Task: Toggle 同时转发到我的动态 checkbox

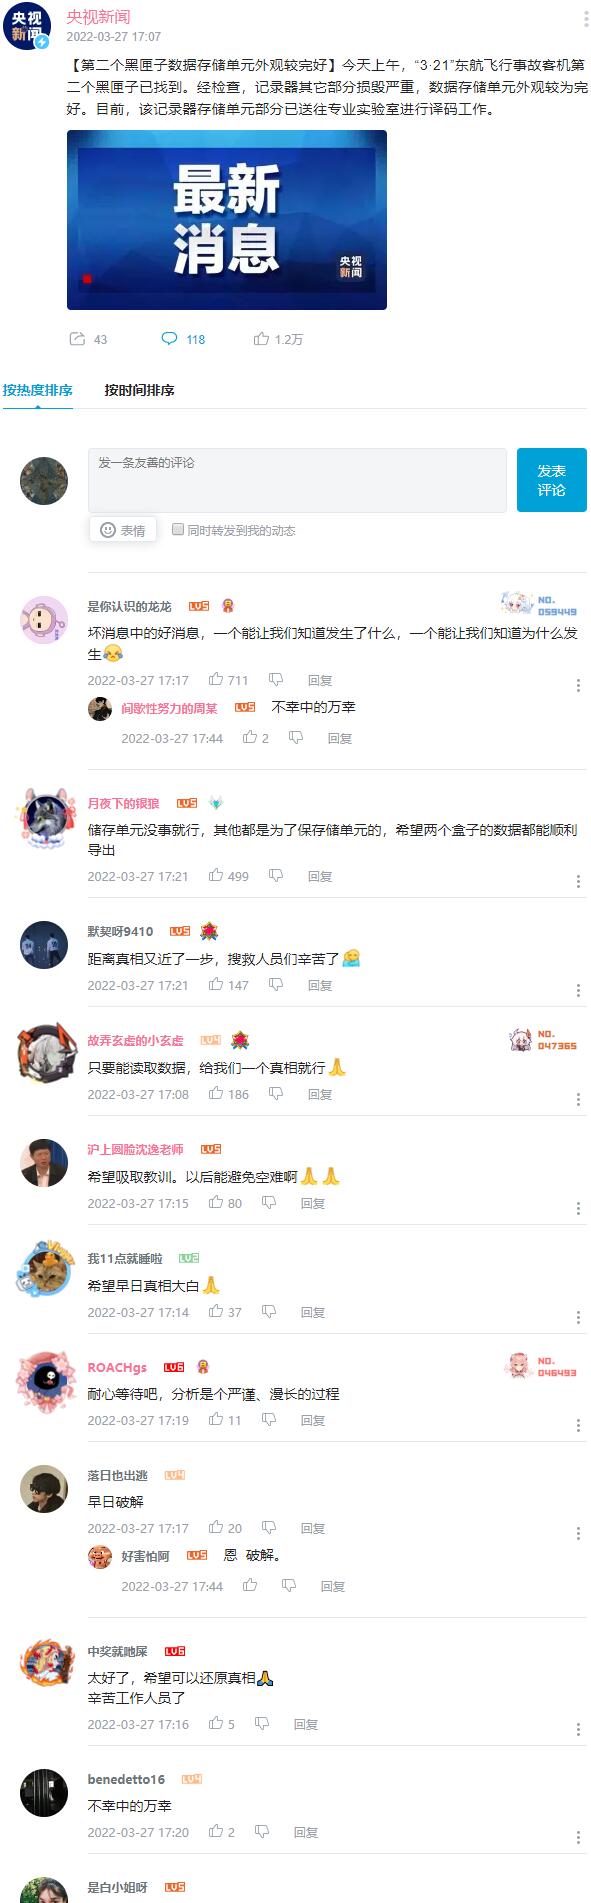Action: [x=178, y=529]
